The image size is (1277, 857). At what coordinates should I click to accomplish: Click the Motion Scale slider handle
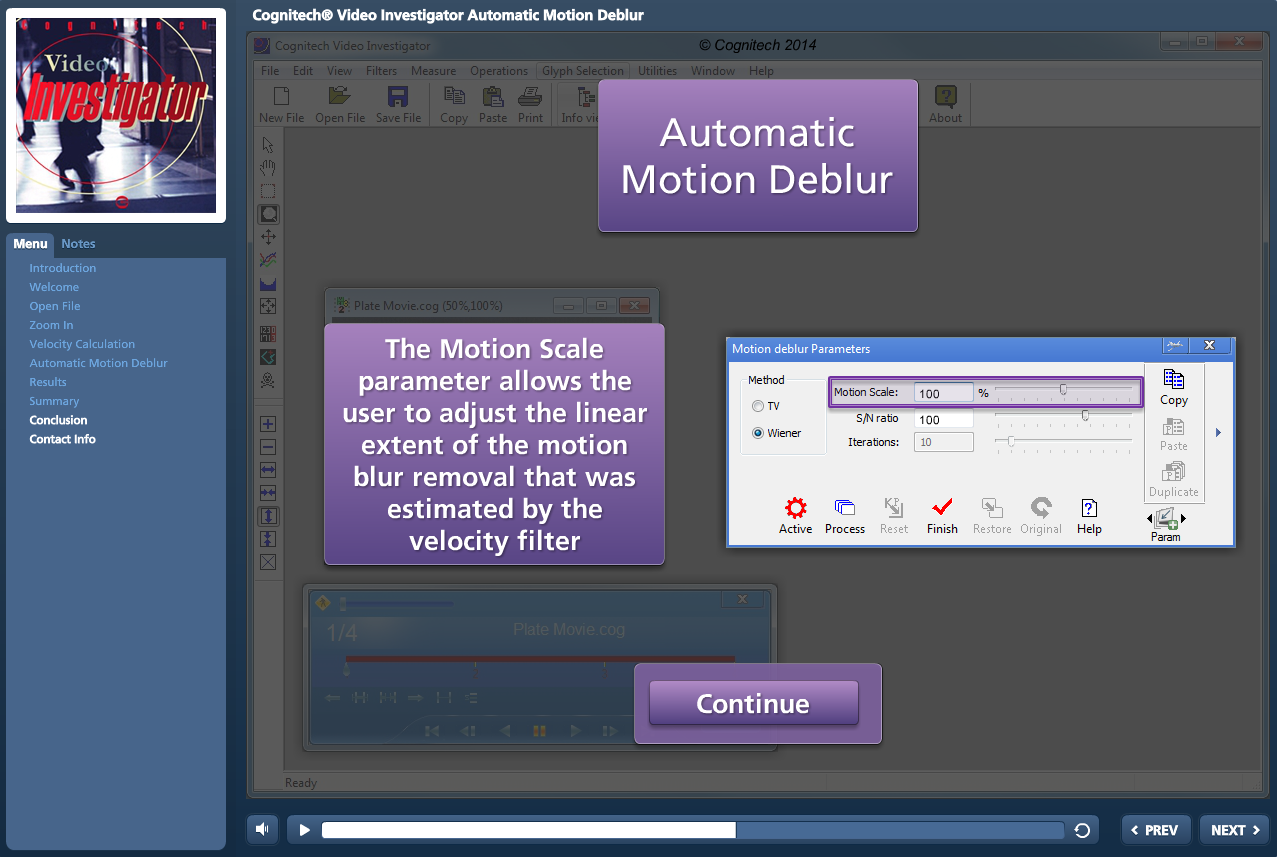(x=1063, y=390)
